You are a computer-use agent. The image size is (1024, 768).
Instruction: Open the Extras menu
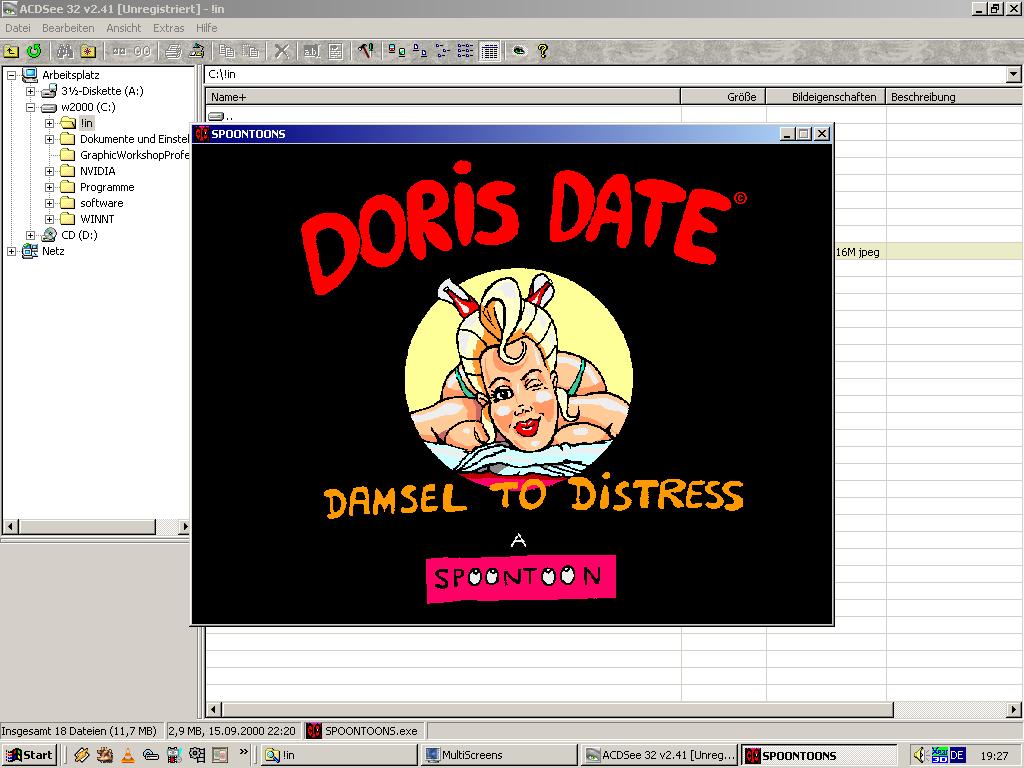[168, 28]
